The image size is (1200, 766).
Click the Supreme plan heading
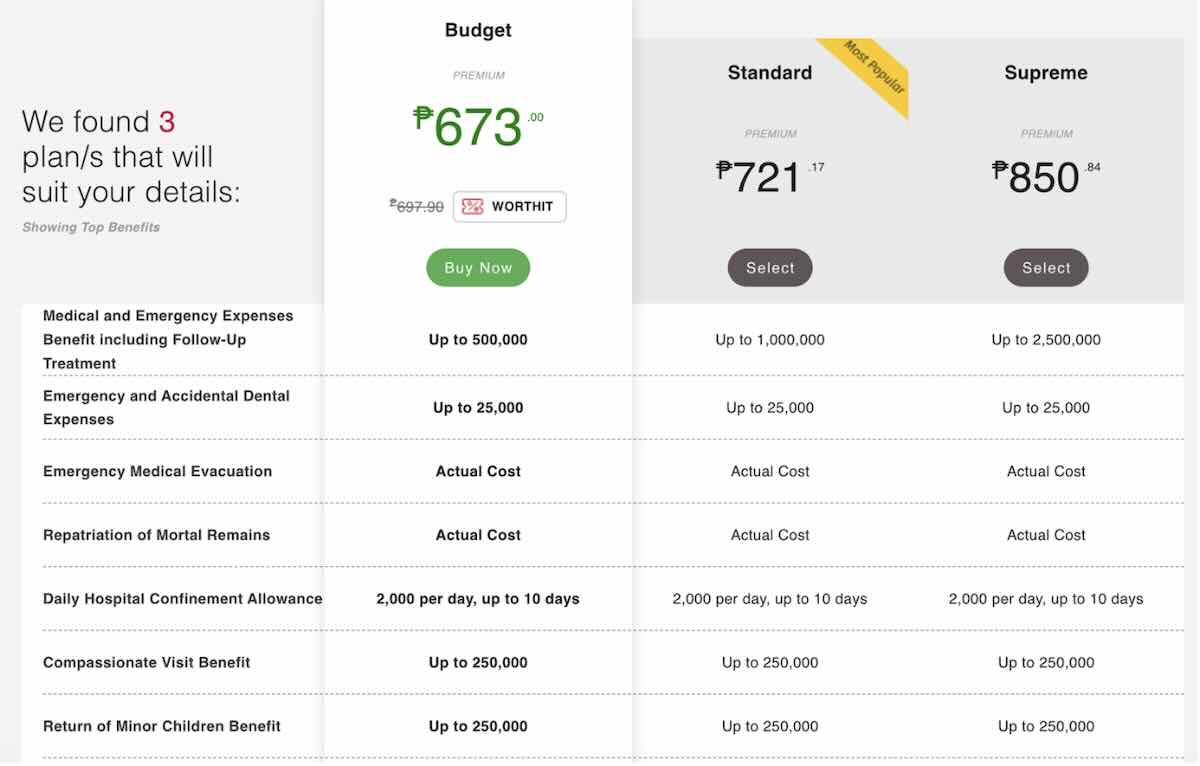click(1046, 73)
